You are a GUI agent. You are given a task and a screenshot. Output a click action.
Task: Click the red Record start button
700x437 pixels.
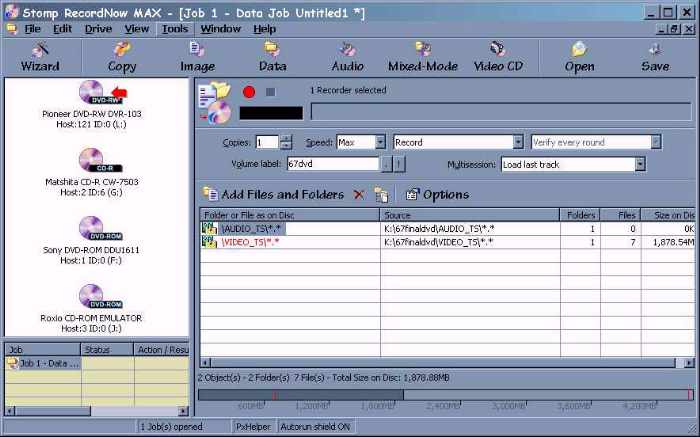tap(249, 92)
